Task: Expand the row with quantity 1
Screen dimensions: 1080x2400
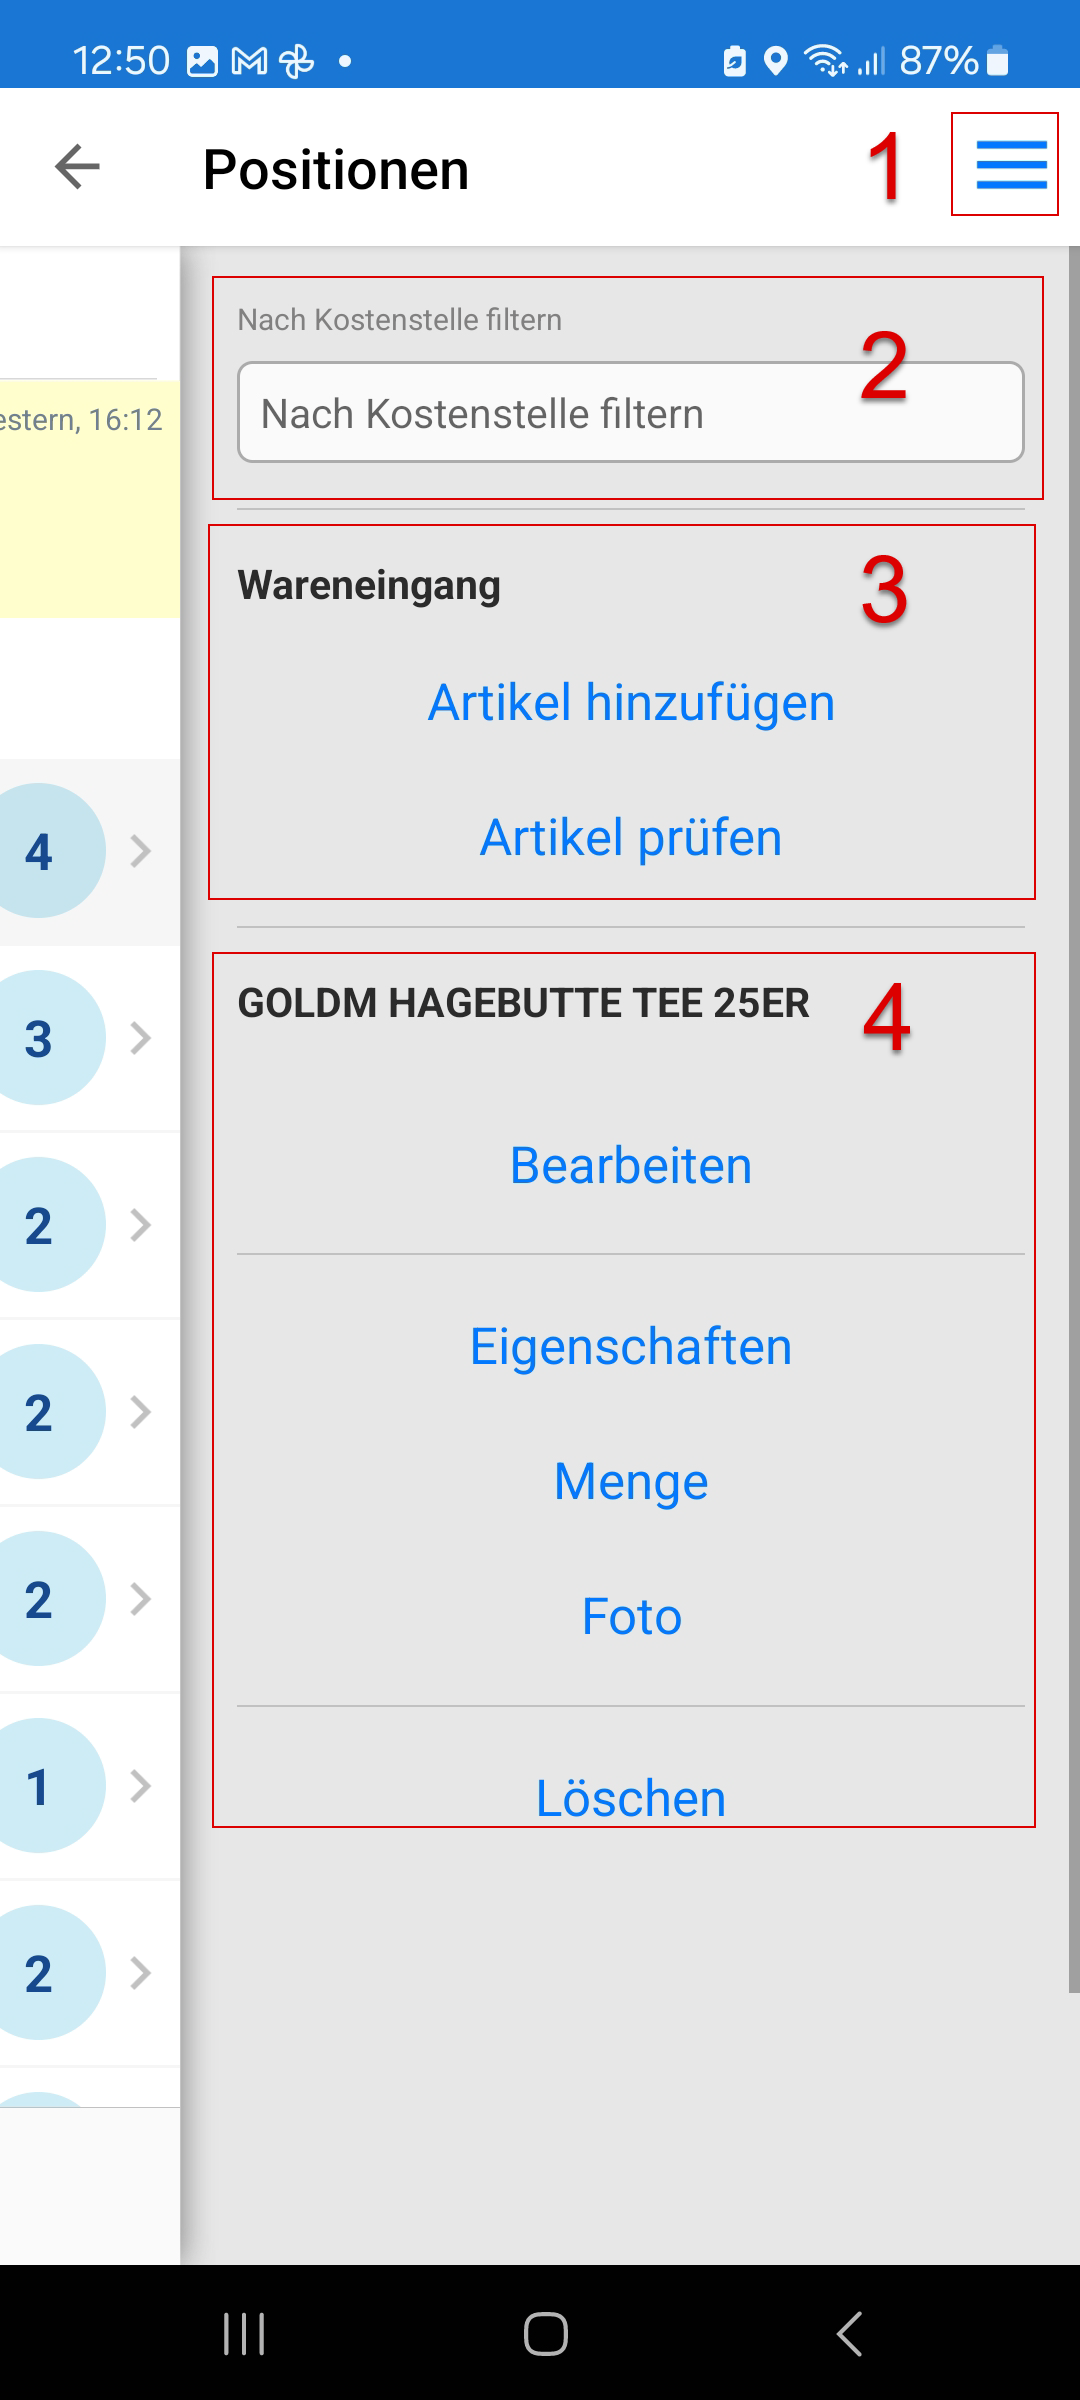Action: 141,1786
